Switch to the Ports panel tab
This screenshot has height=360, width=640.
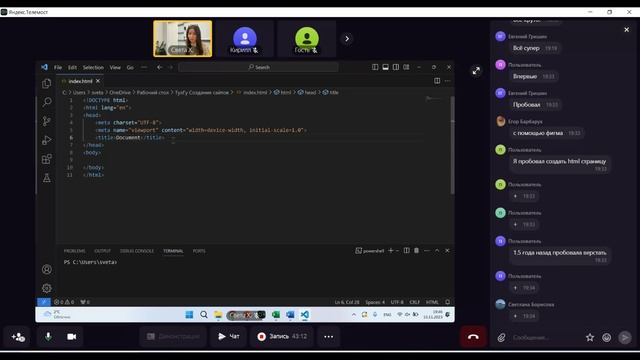click(x=199, y=251)
